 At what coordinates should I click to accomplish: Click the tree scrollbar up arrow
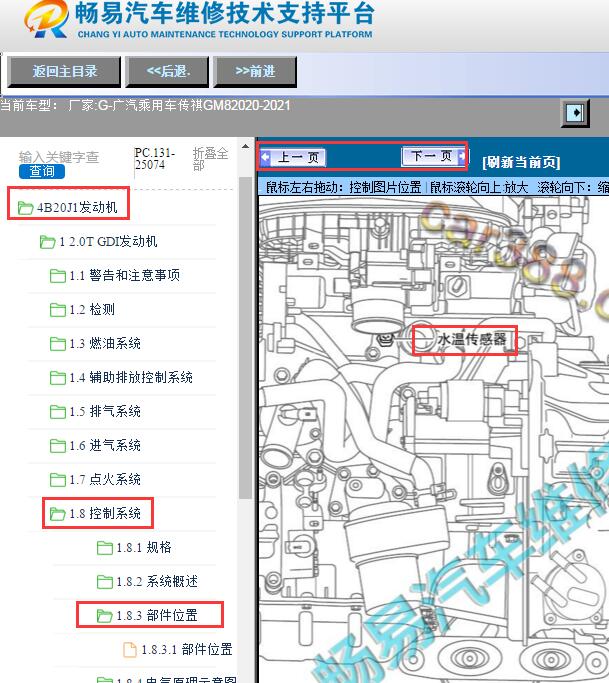245,147
